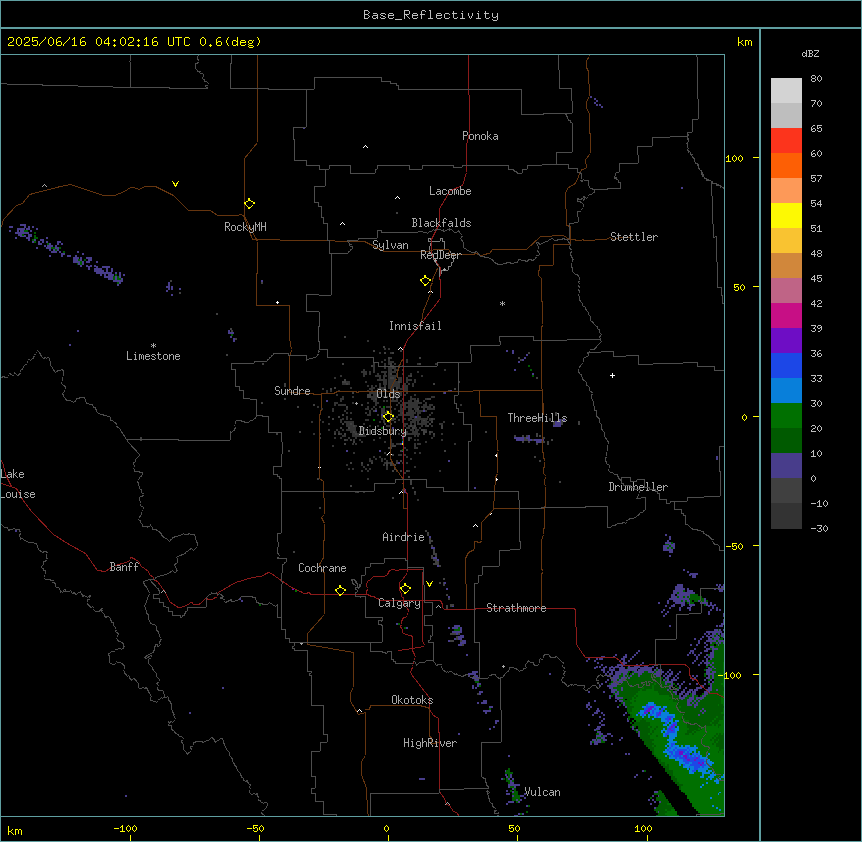
Task: Click the Olds town label
Action: [x=388, y=394]
